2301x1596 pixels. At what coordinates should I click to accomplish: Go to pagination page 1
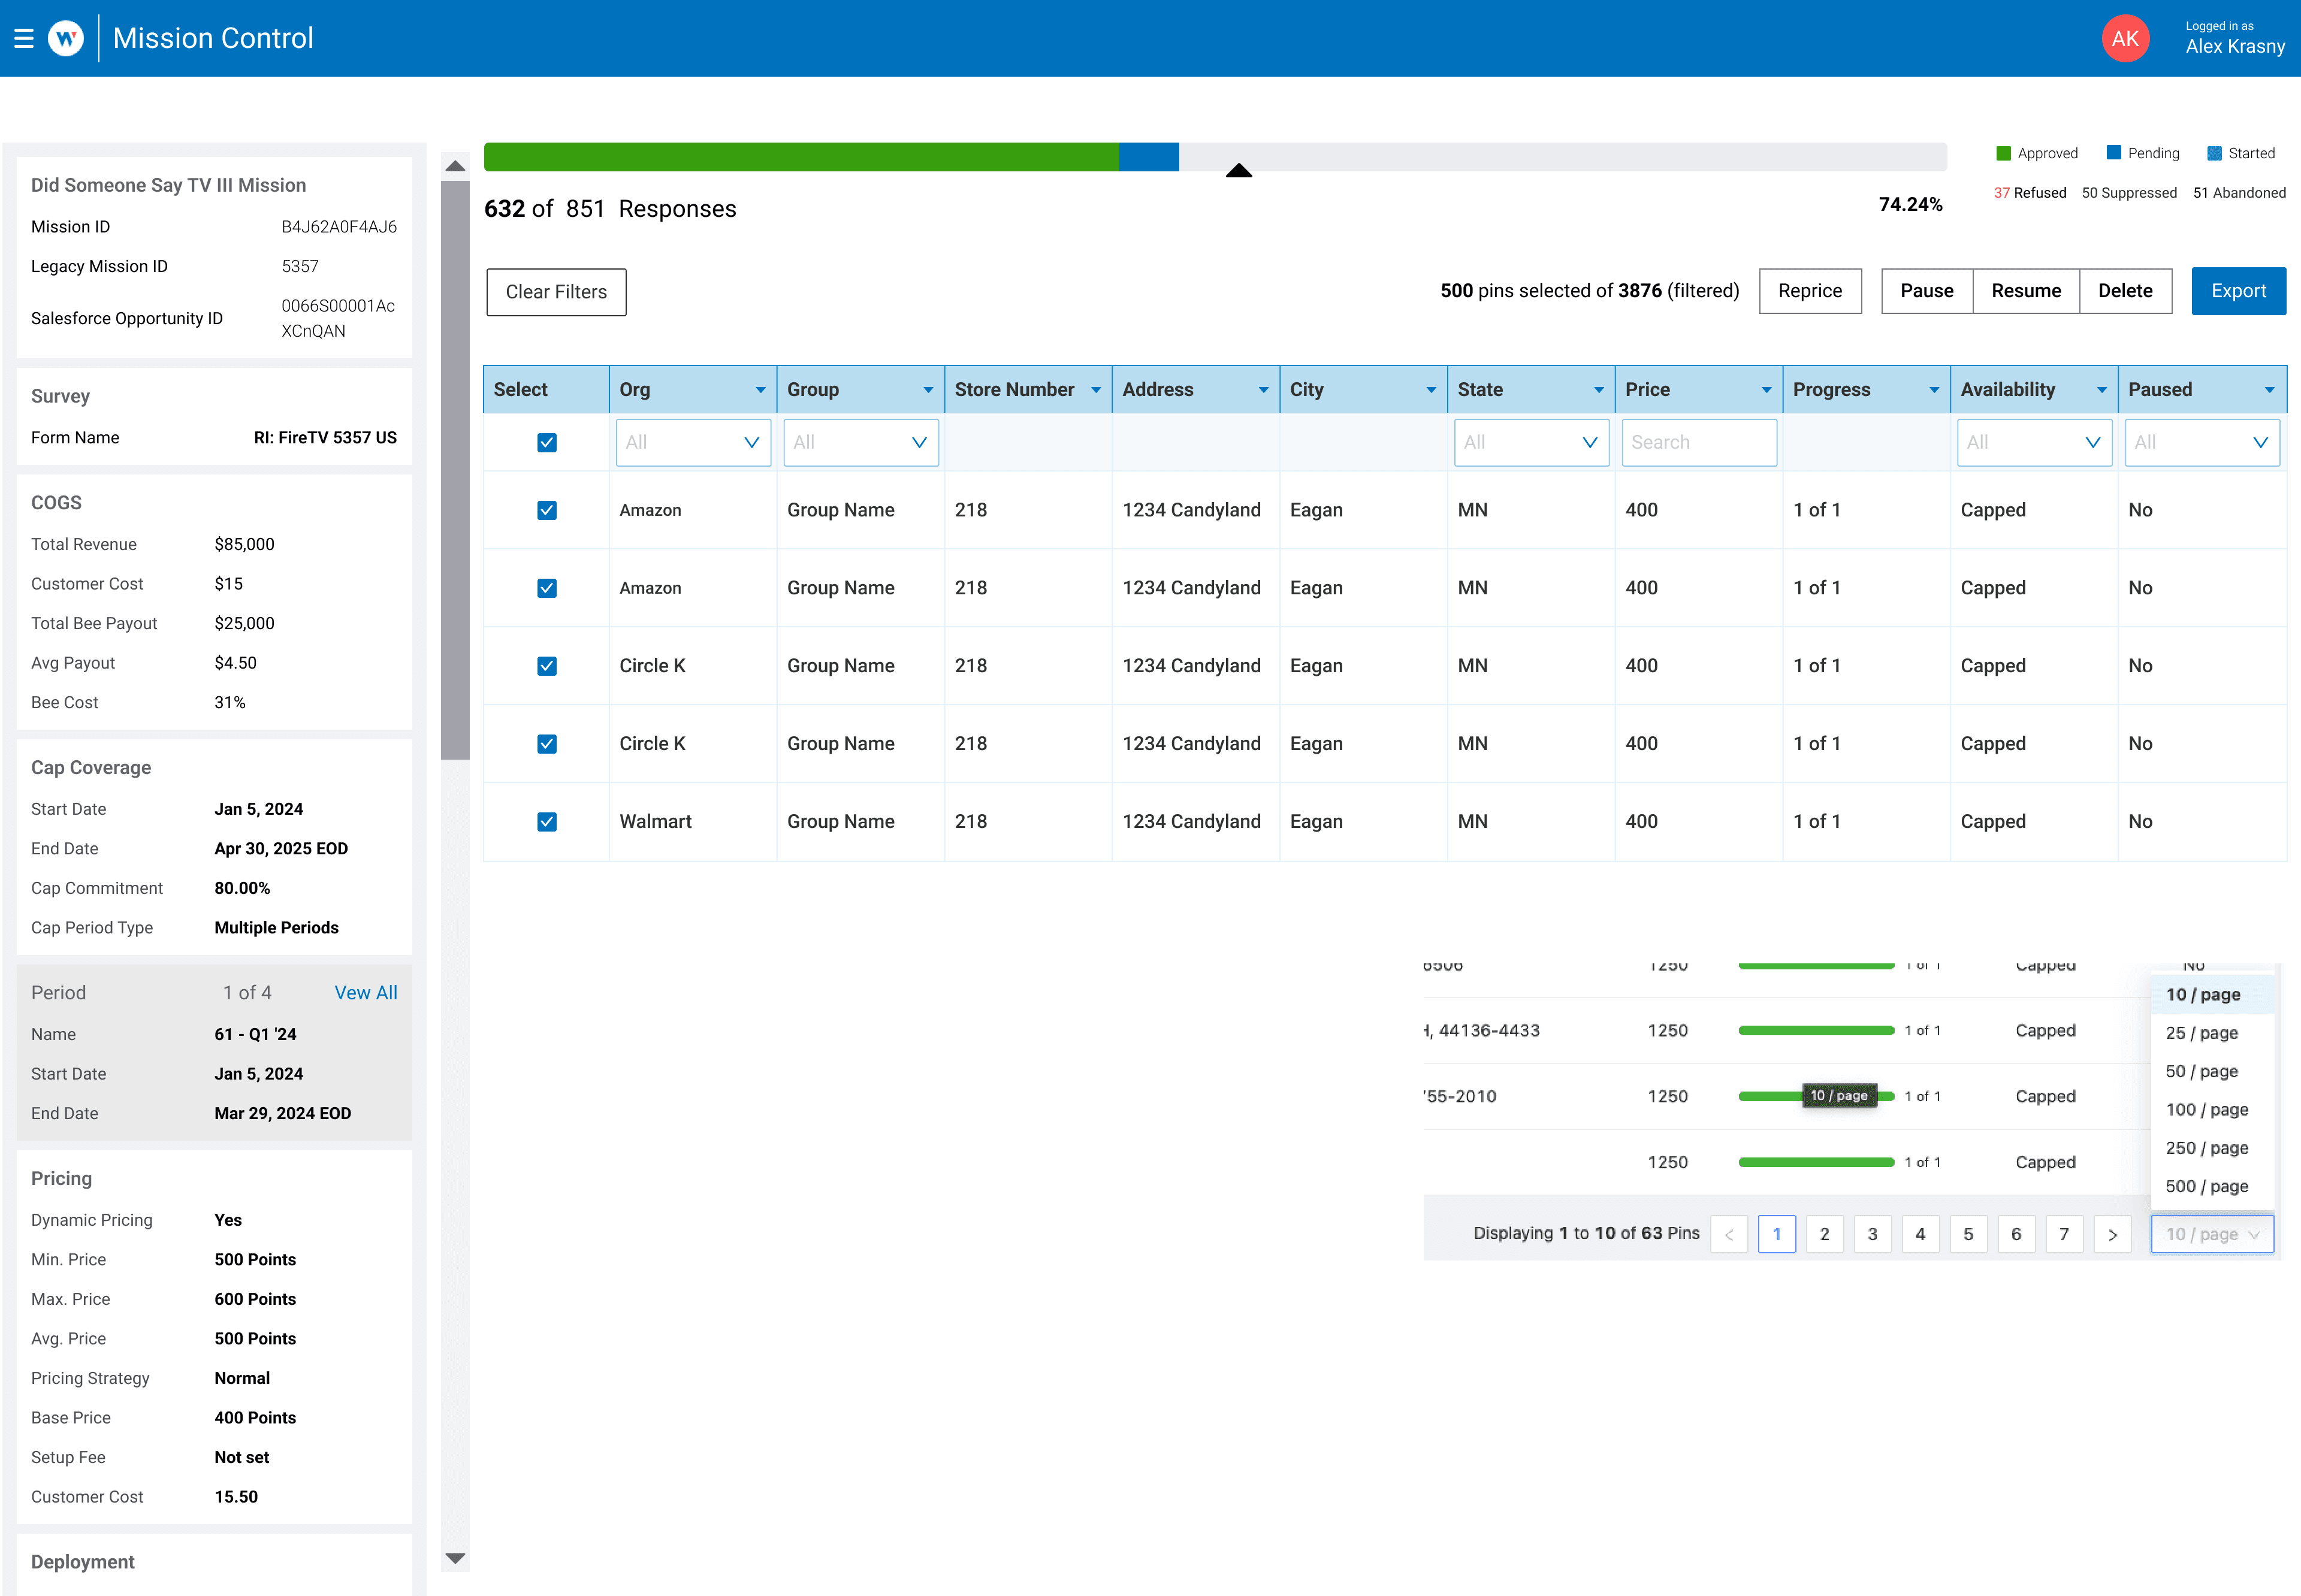[x=1777, y=1234]
